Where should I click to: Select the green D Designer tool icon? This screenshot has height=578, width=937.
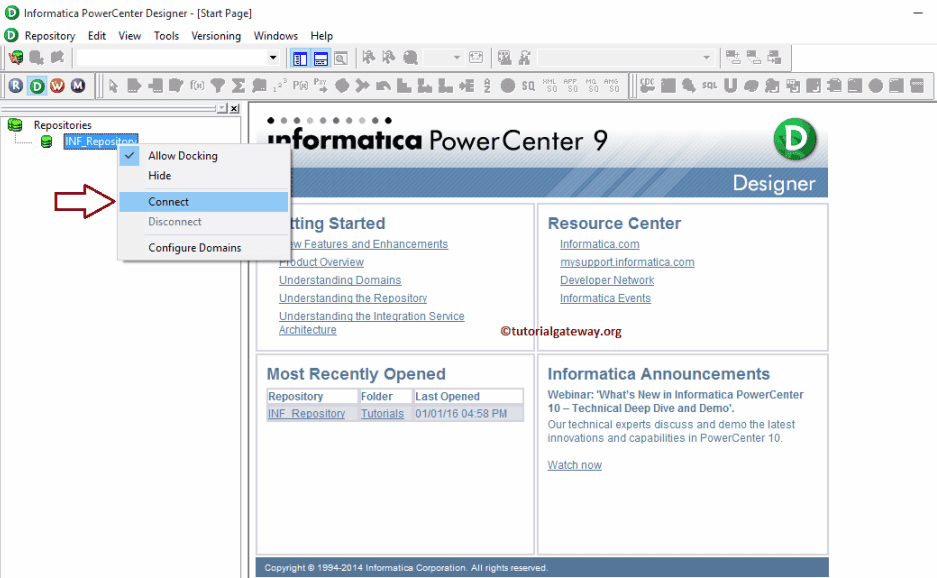[x=37, y=85]
